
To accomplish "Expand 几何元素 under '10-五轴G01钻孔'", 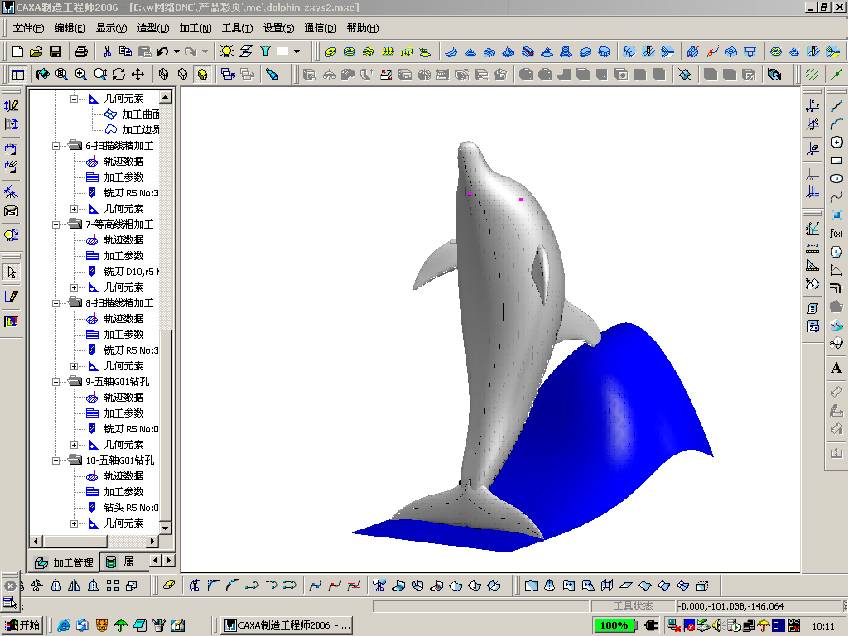I will (75, 523).
